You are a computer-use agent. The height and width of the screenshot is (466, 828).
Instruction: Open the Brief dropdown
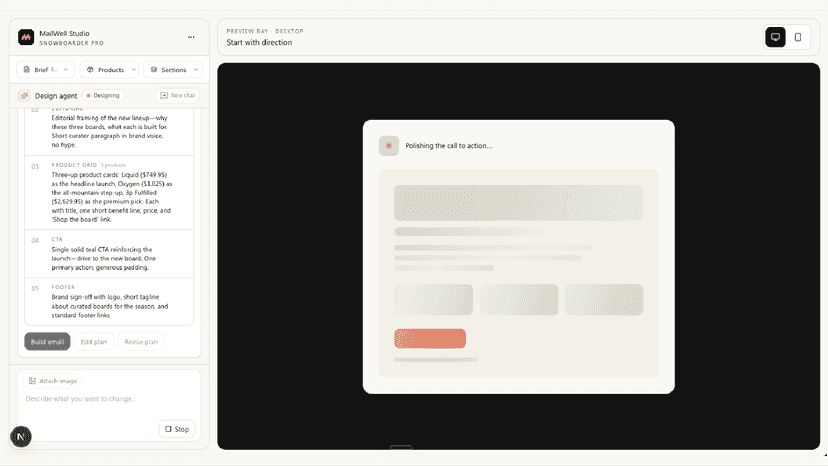pyautogui.click(x=46, y=70)
